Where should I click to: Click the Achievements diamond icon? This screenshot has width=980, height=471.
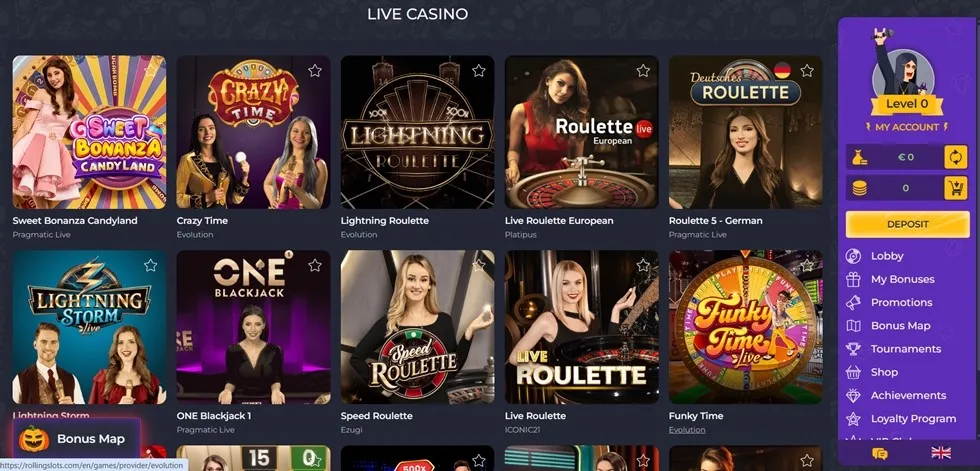tap(853, 395)
